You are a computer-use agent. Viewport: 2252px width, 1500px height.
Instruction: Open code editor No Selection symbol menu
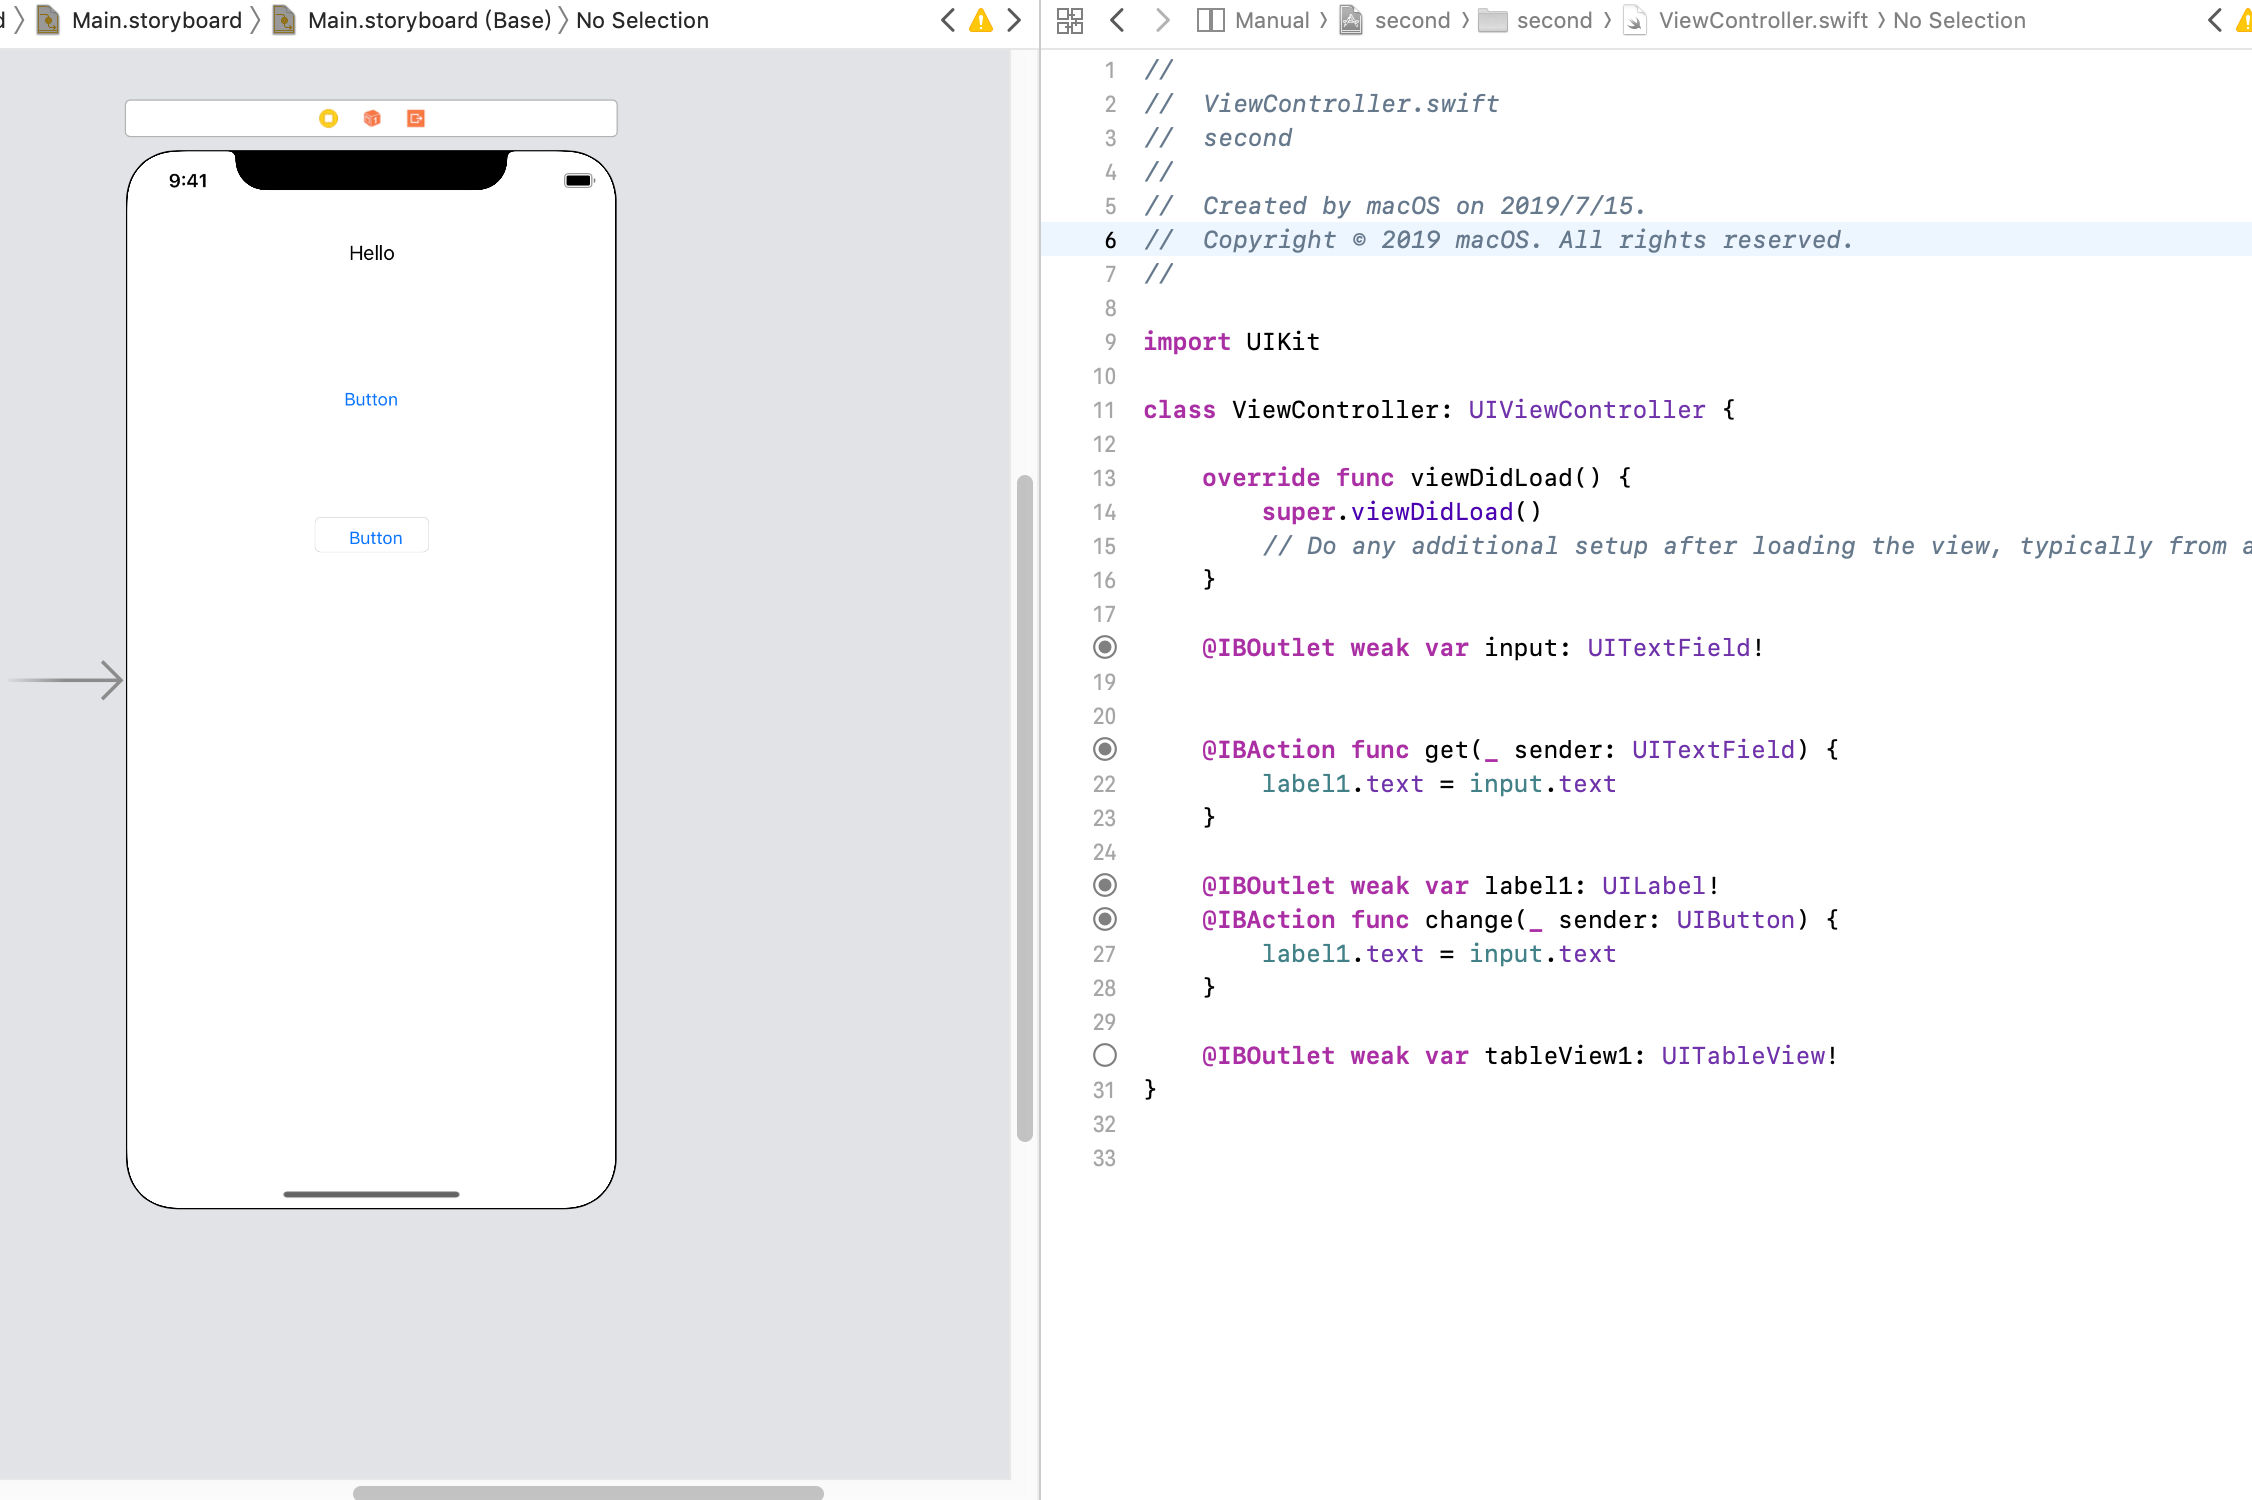(x=1959, y=20)
